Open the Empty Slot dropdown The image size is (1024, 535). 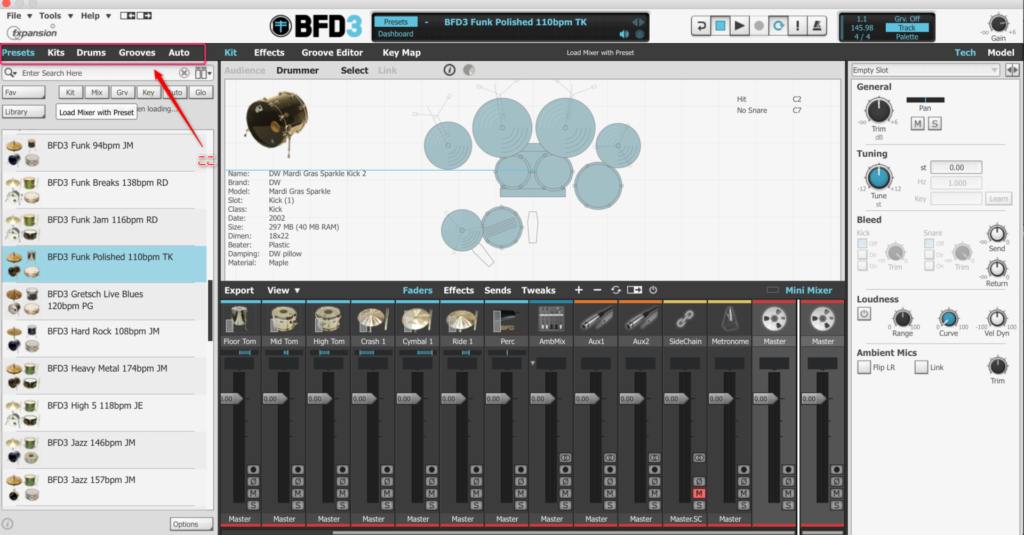924,70
